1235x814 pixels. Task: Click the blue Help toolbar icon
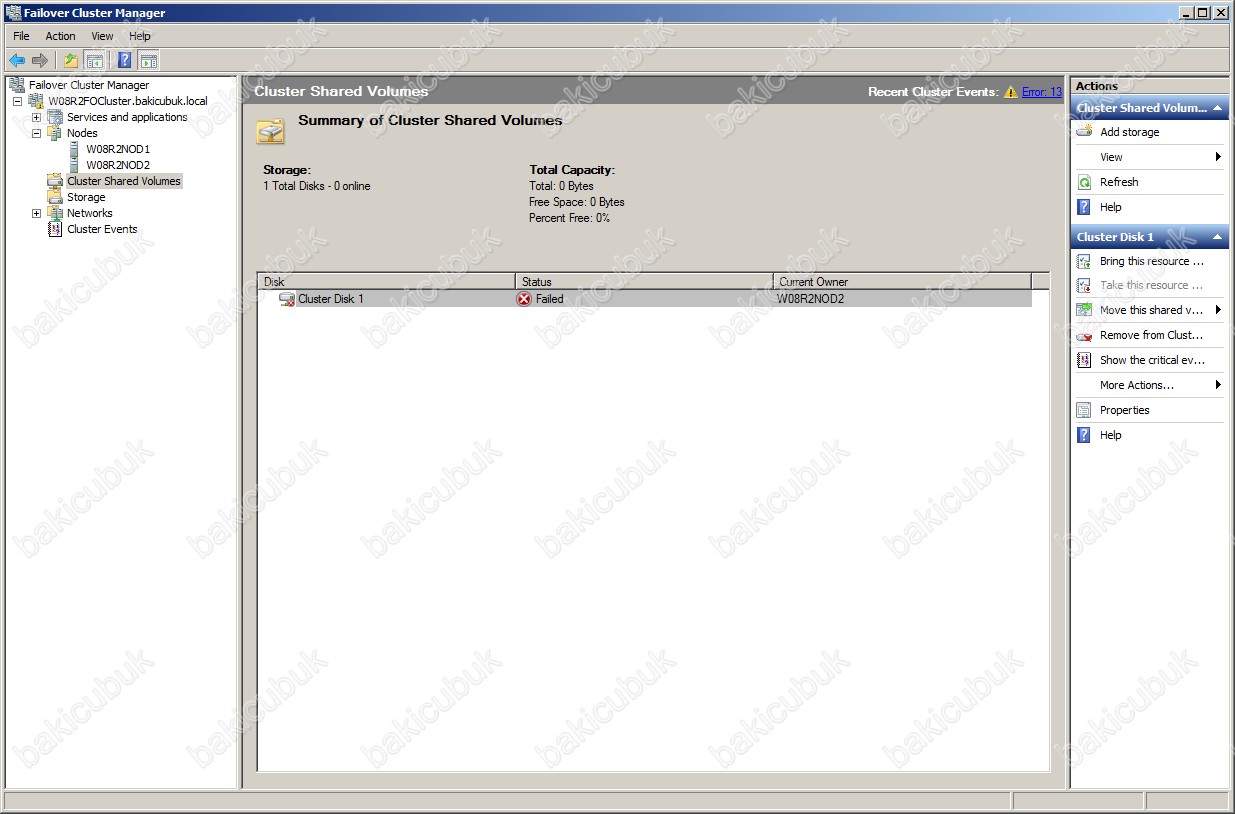[x=125, y=61]
